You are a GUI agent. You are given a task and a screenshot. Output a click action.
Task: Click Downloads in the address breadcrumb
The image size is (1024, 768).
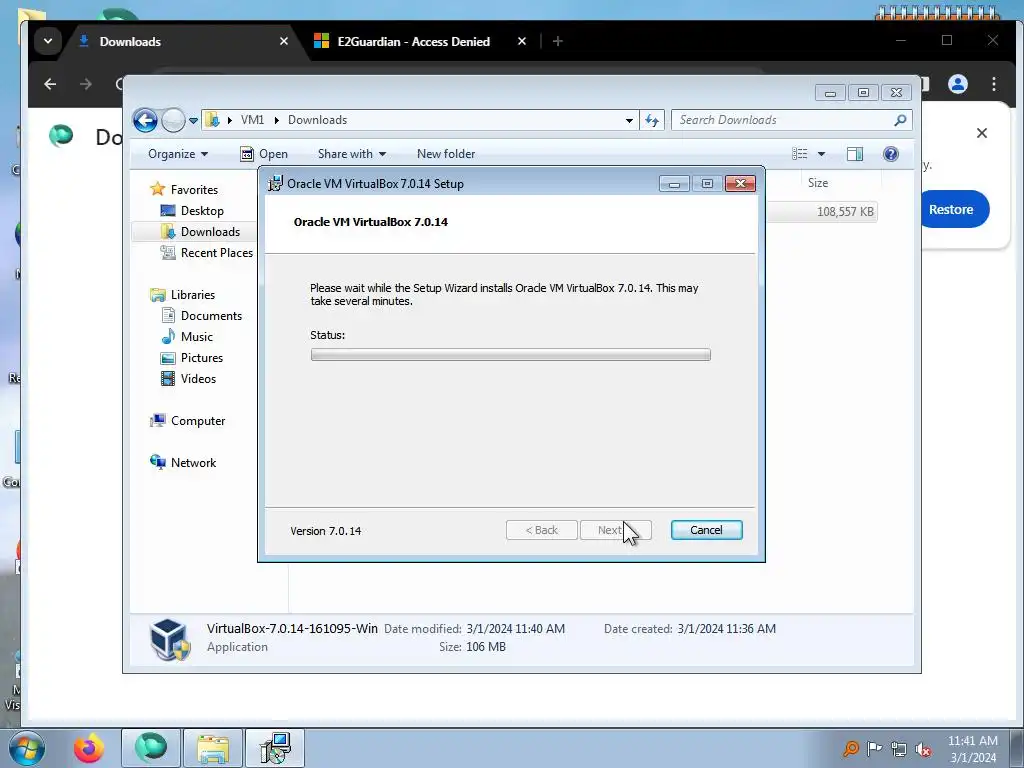tap(317, 120)
